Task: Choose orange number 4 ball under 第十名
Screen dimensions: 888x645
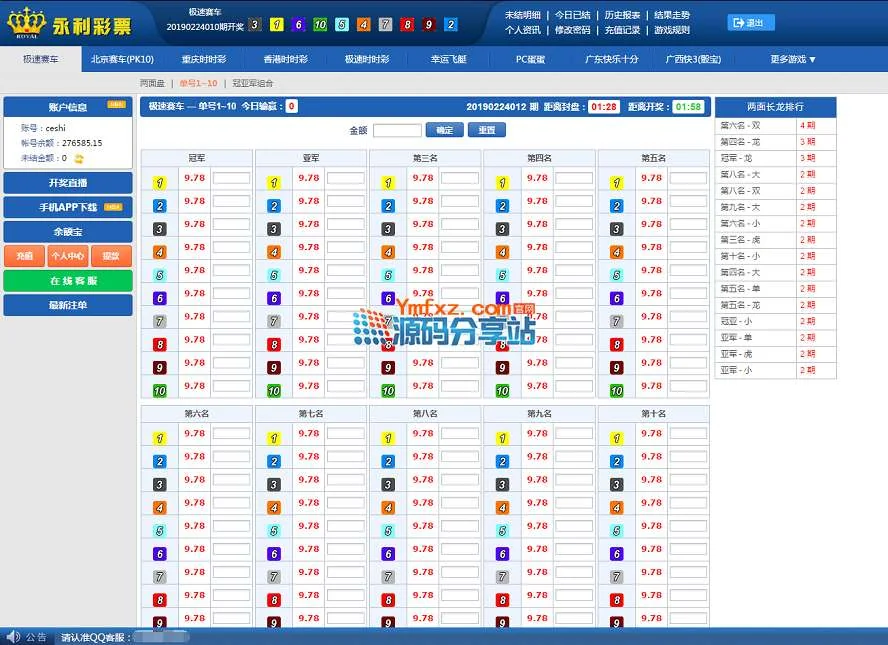Action: (x=616, y=508)
